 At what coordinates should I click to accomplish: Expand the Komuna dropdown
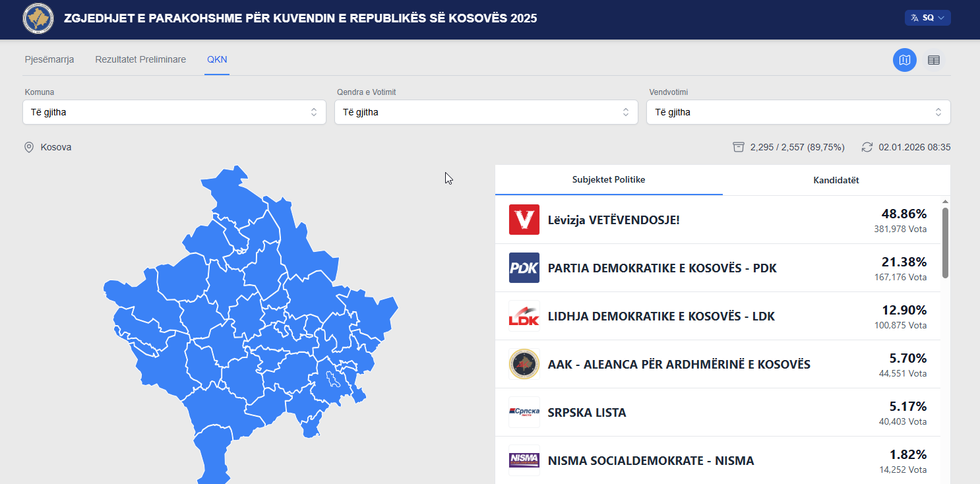(x=174, y=112)
